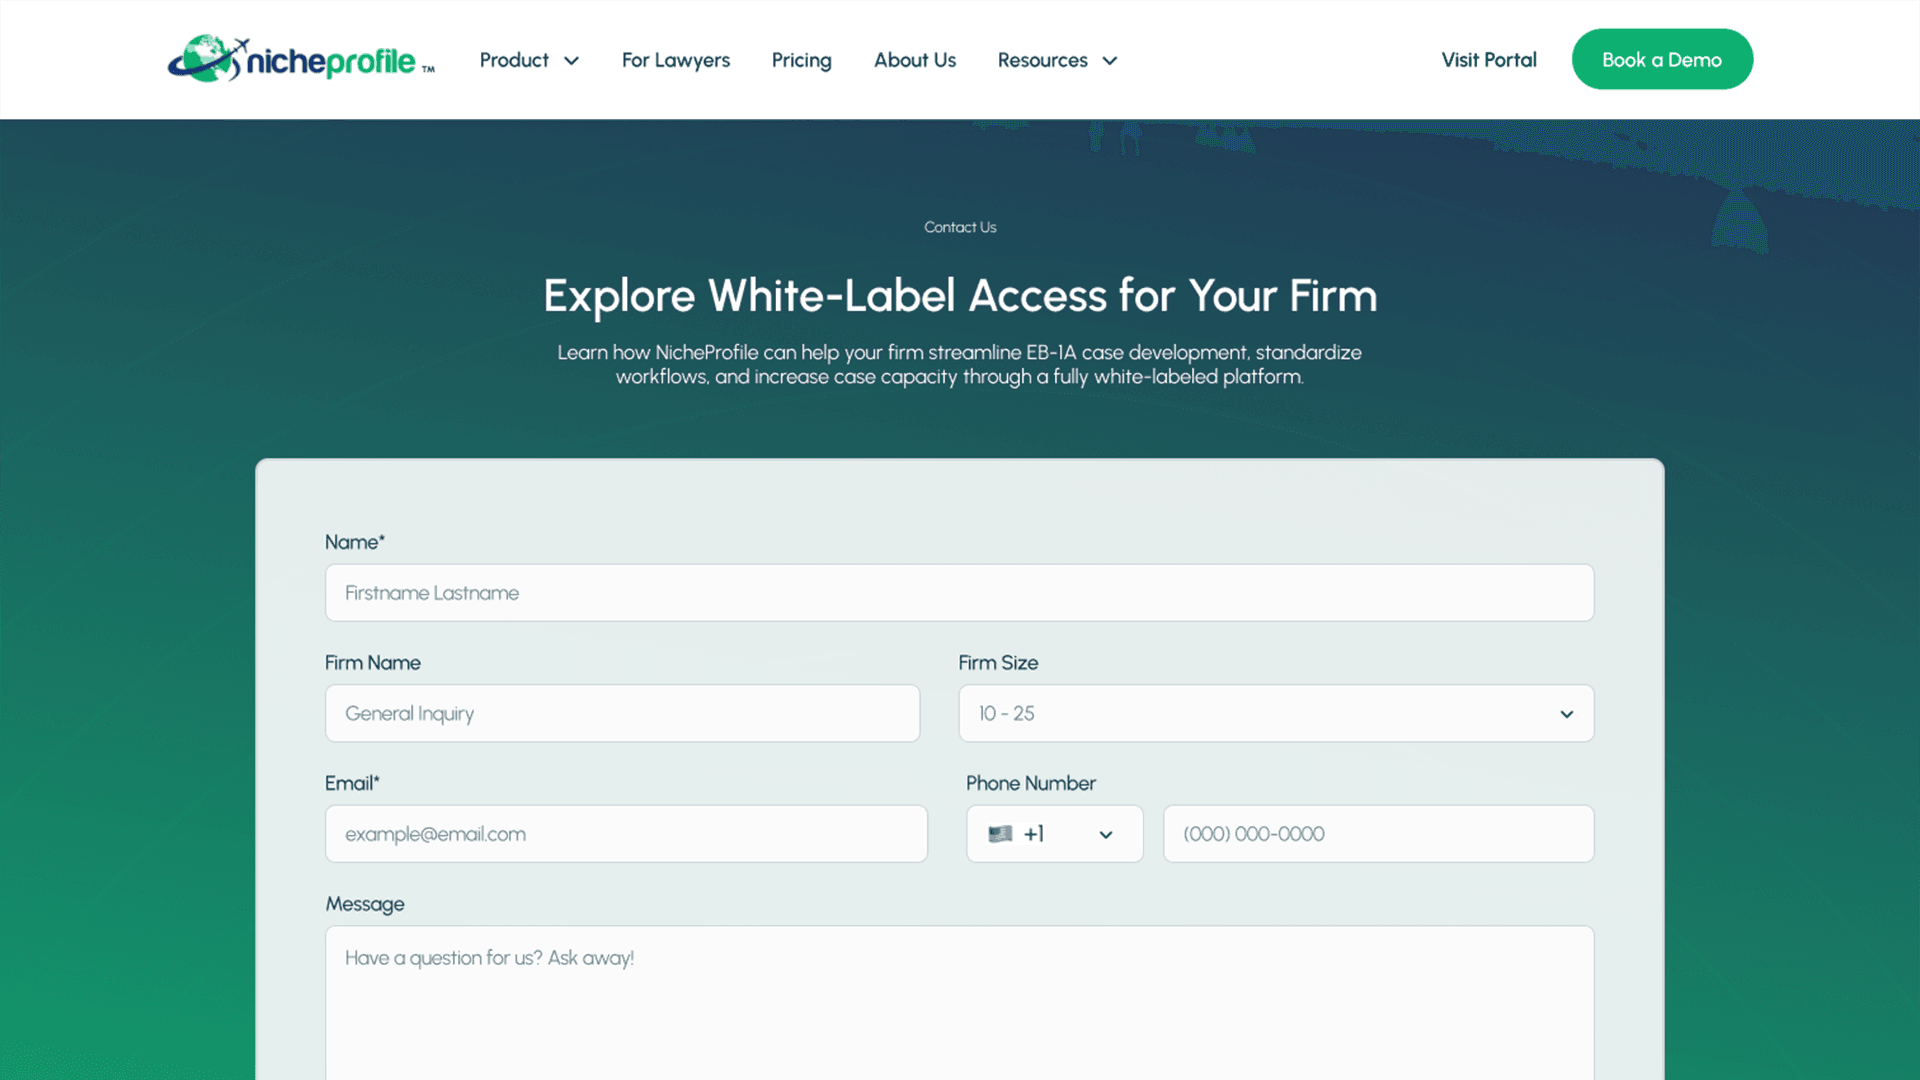This screenshot has width=1920, height=1080.
Task: Open the Firm Size dropdown
Action: (x=1276, y=713)
